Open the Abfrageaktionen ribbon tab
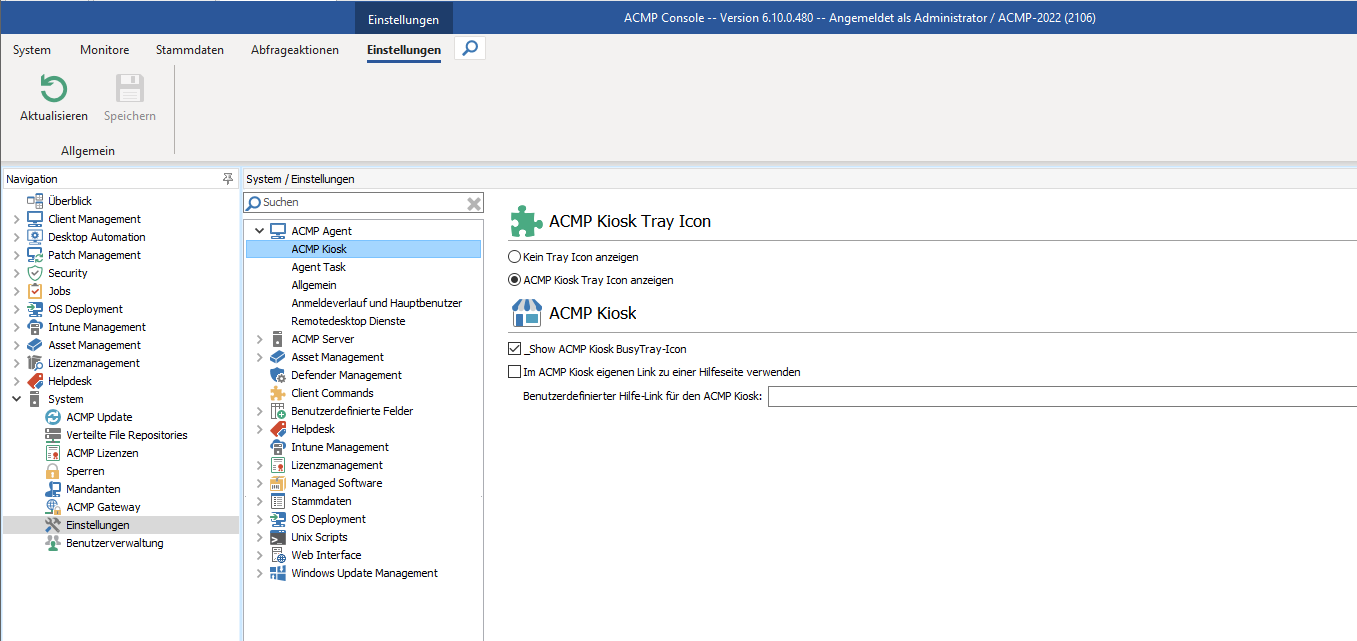The width and height of the screenshot is (1357, 641). click(295, 50)
